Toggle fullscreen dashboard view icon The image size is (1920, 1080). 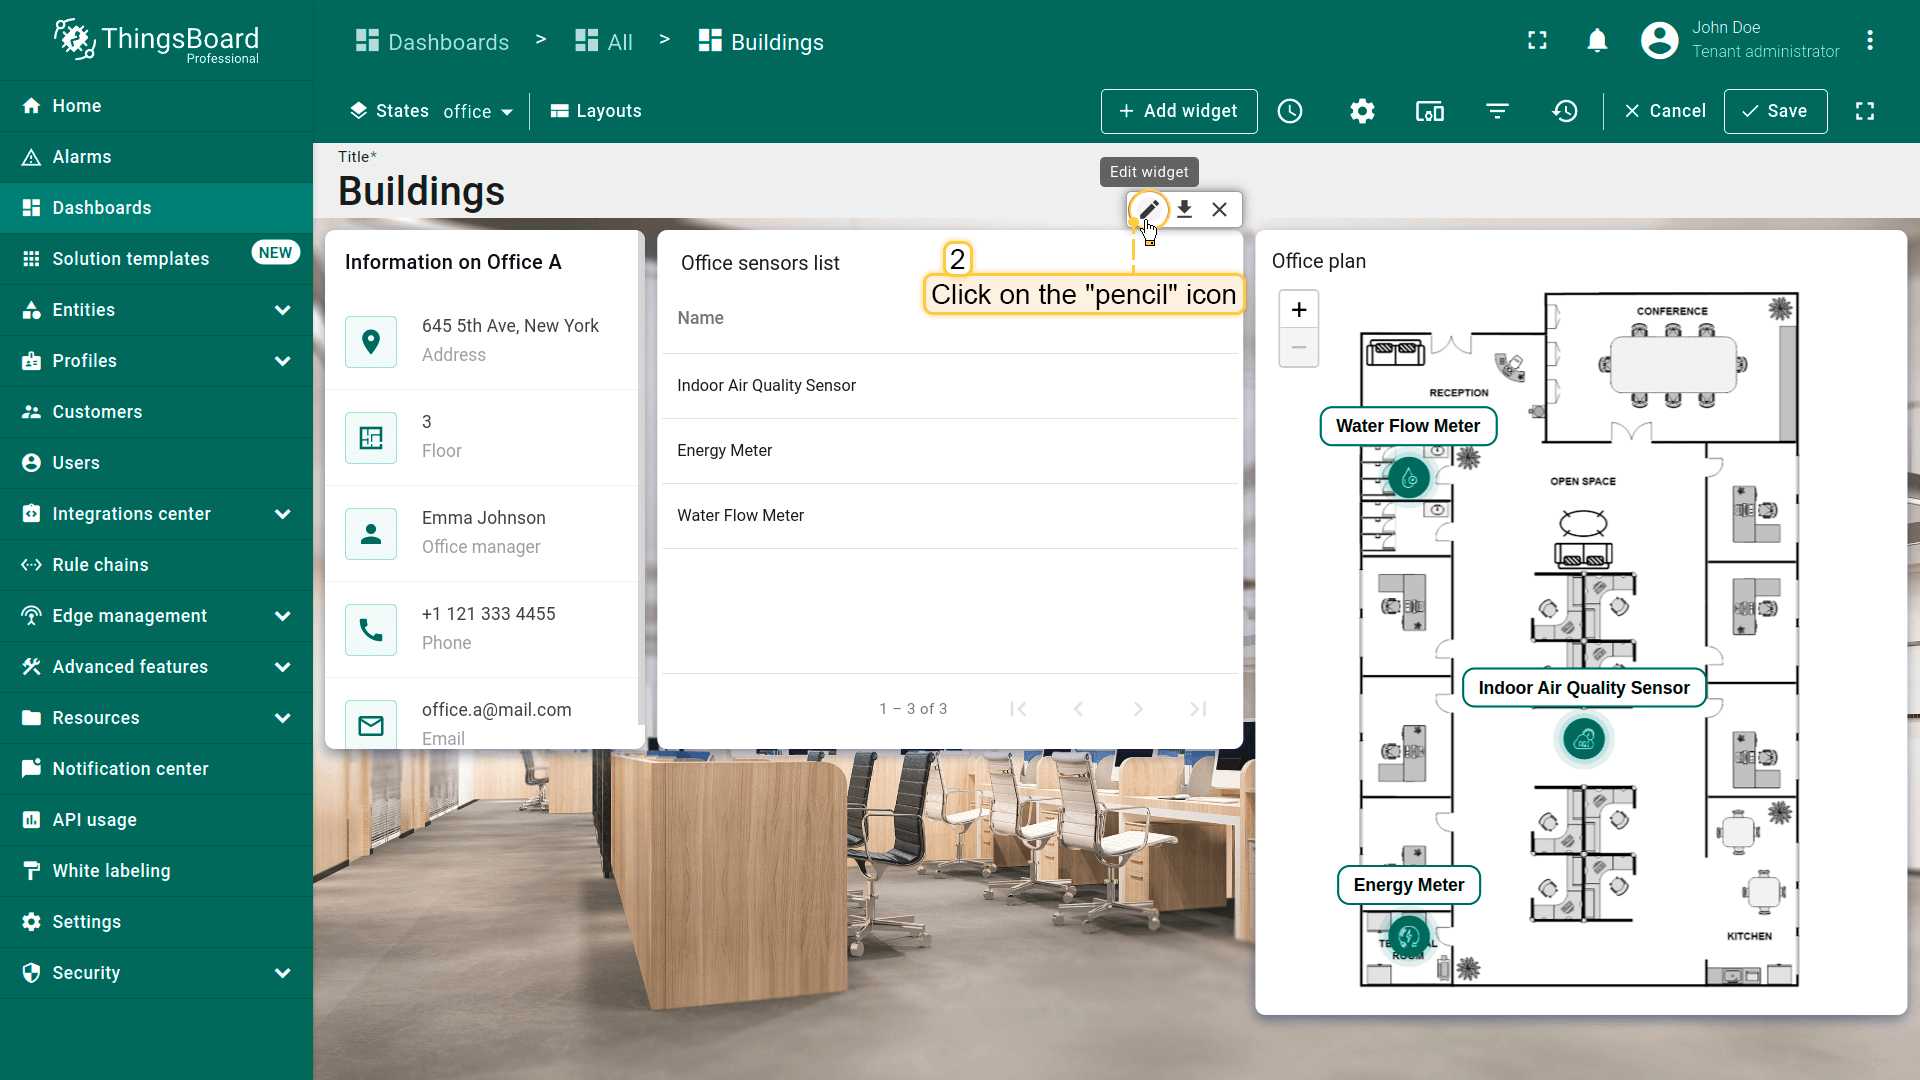[x=1865, y=111]
